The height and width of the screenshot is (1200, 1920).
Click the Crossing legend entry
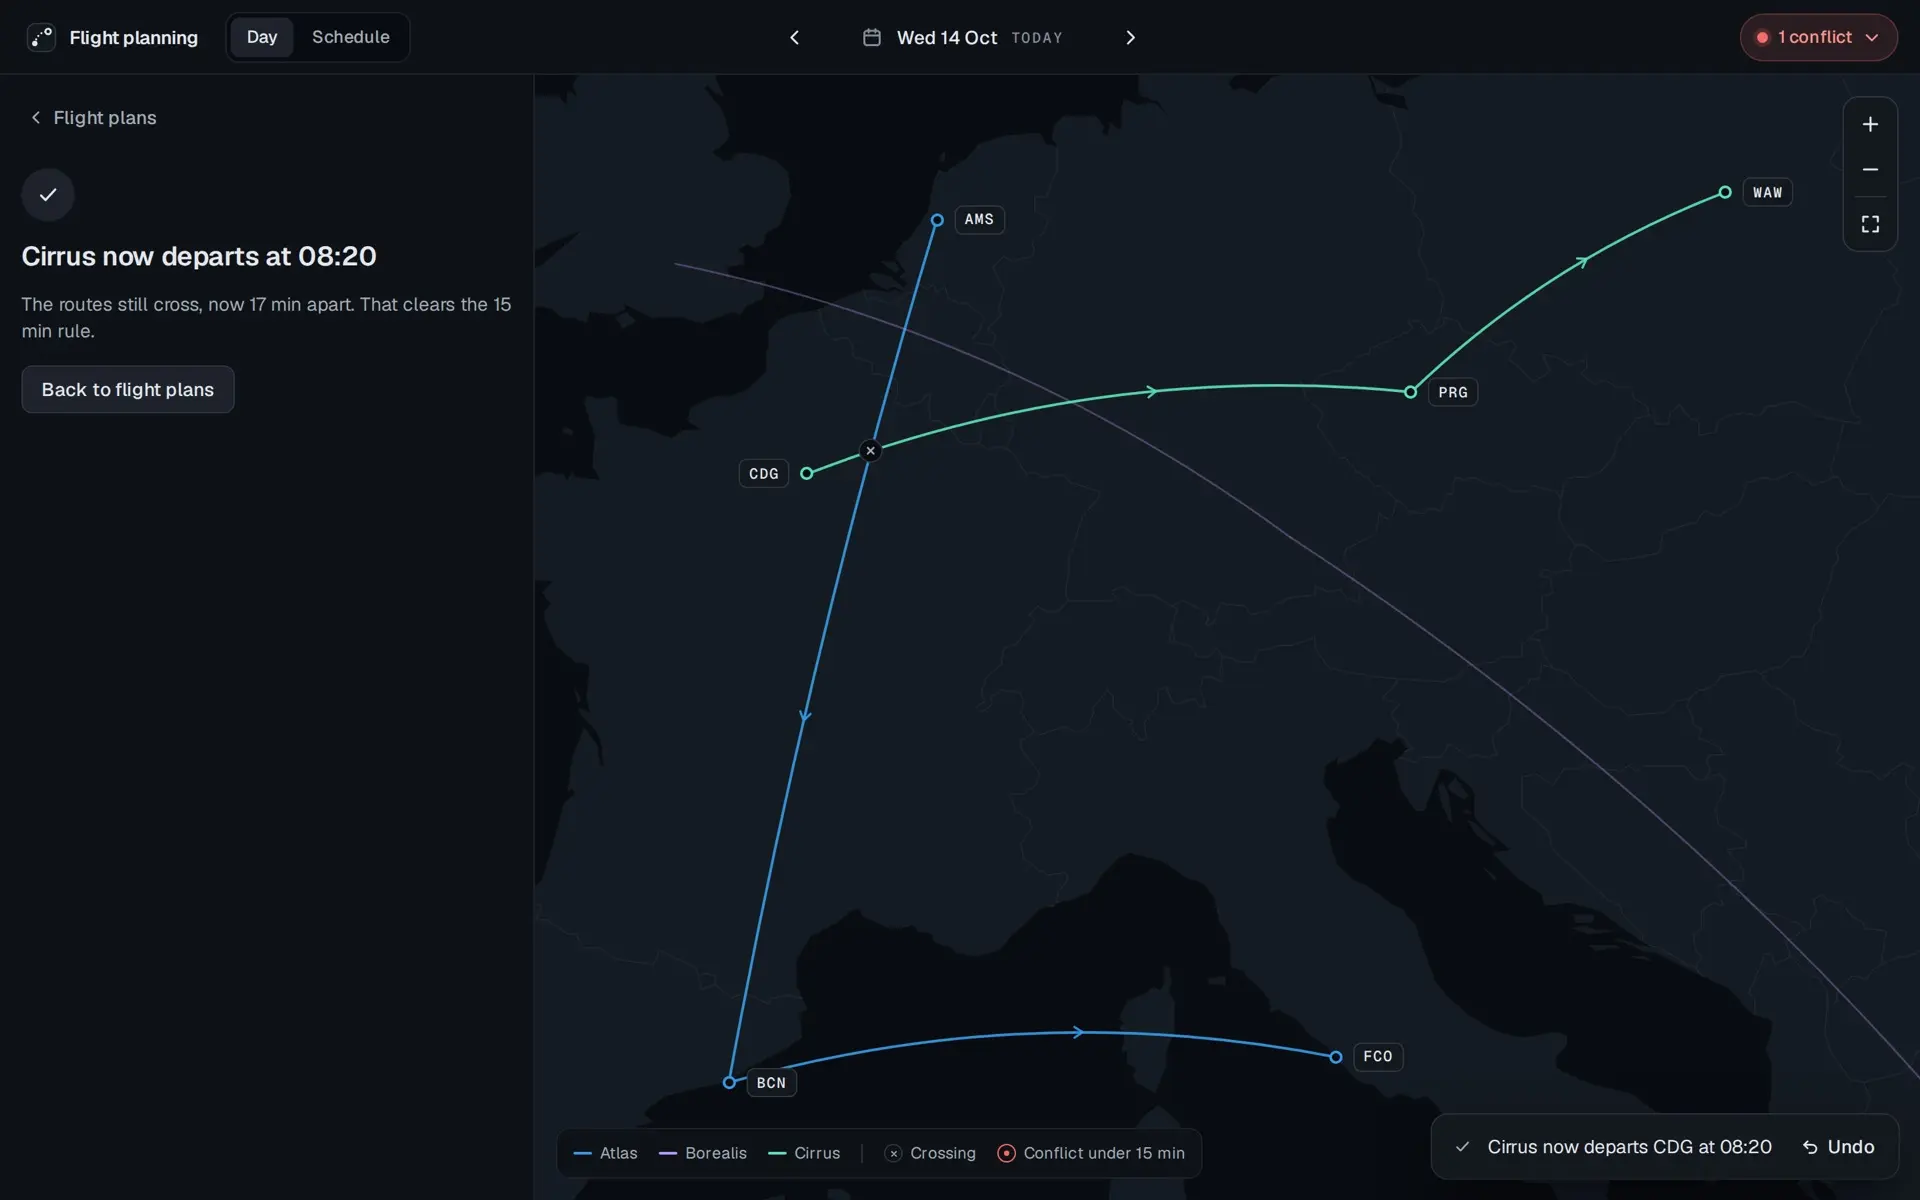930,1153
